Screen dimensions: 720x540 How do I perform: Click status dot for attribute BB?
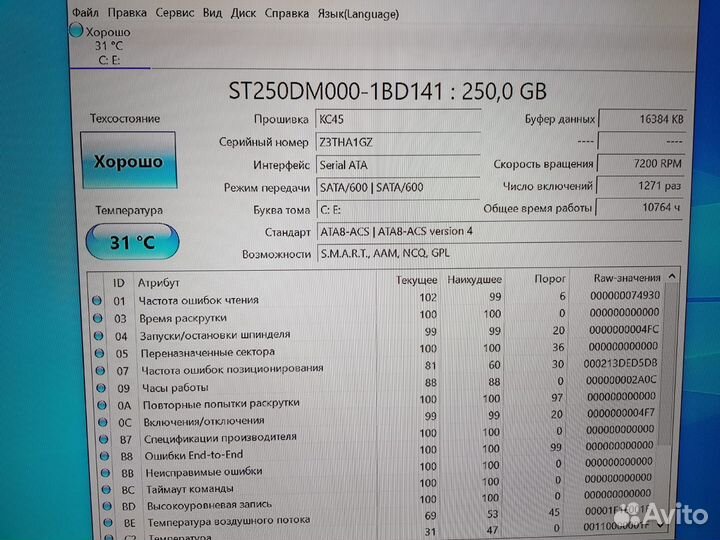pos(106,472)
